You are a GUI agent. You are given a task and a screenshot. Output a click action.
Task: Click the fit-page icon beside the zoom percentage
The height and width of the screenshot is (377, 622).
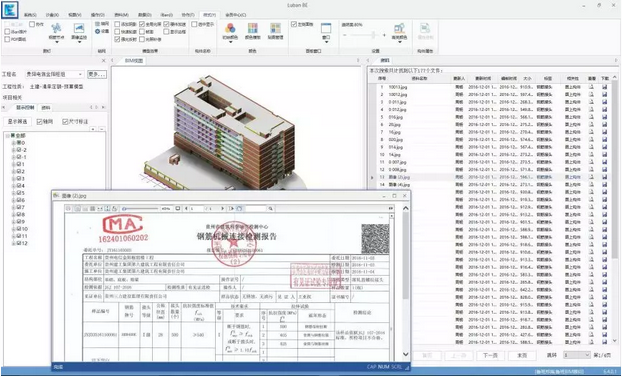tap(177, 208)
